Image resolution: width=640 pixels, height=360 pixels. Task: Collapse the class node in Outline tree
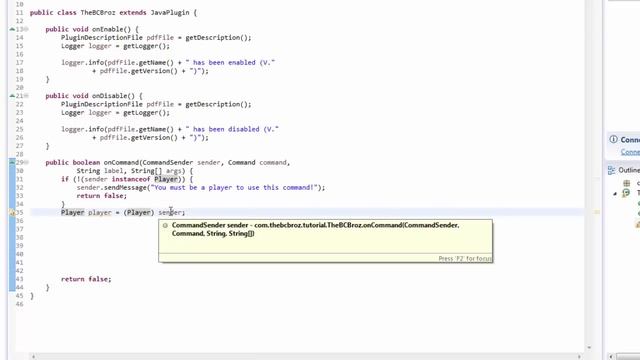tap(615, 193)
